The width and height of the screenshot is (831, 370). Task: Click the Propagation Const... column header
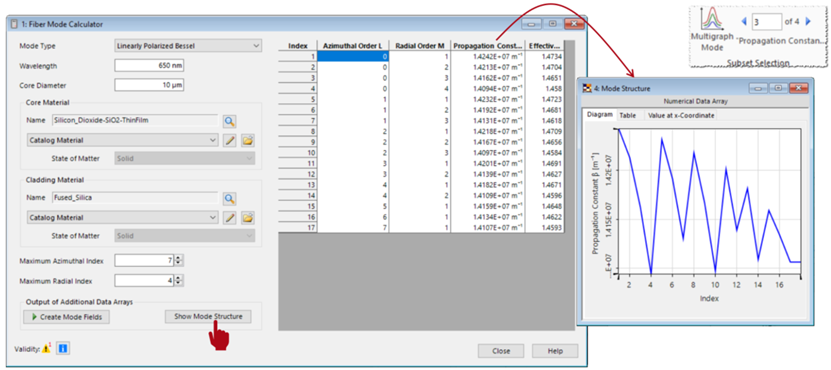click(488, 46)
